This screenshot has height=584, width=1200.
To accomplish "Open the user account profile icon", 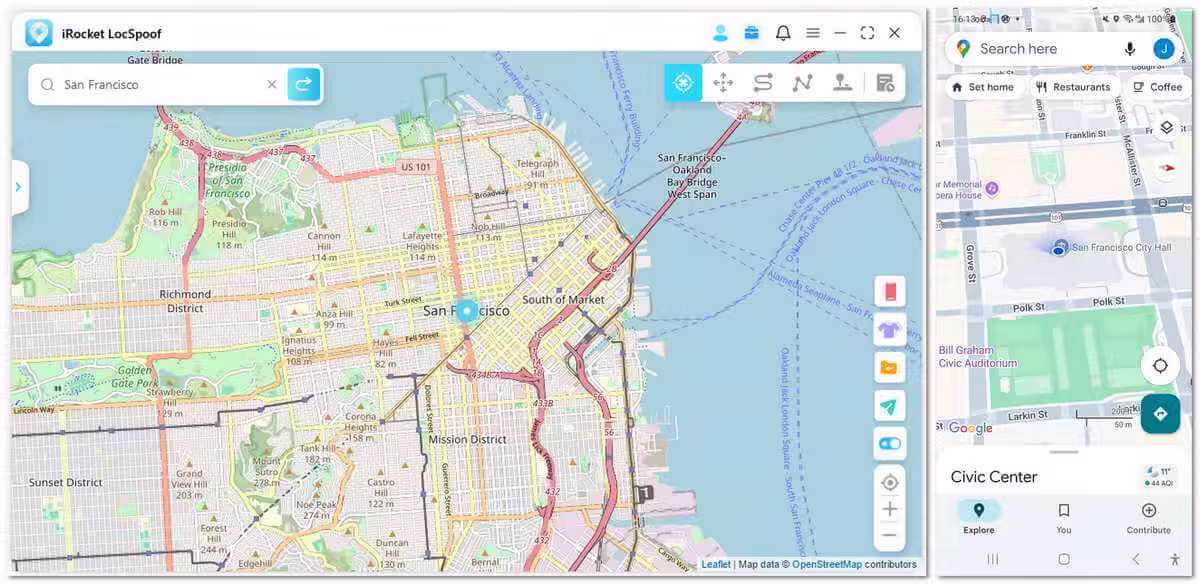I will tap(720, 33).
